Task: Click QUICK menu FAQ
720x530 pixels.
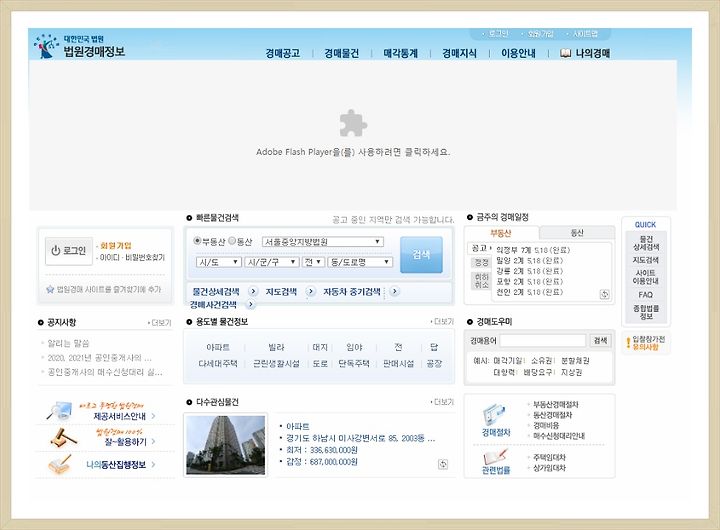Action: point(646,294)
